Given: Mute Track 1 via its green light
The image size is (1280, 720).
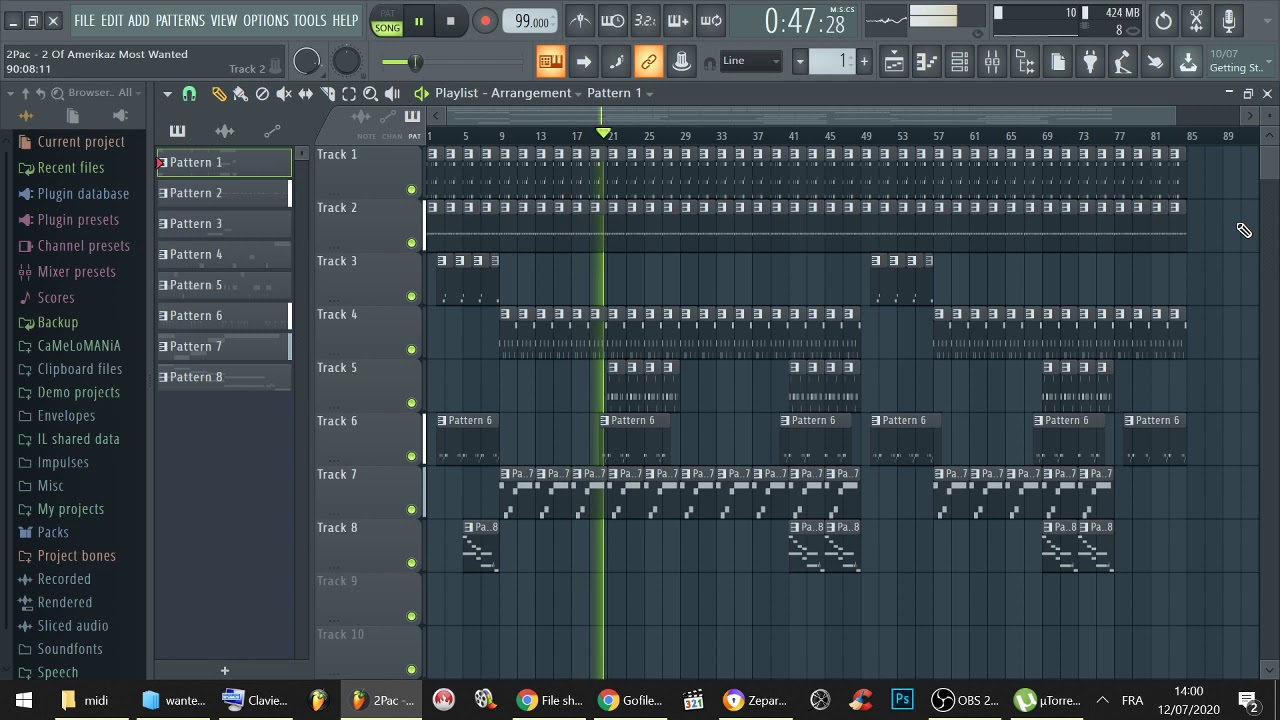Looking at the screenshot, I should [411, 190].
